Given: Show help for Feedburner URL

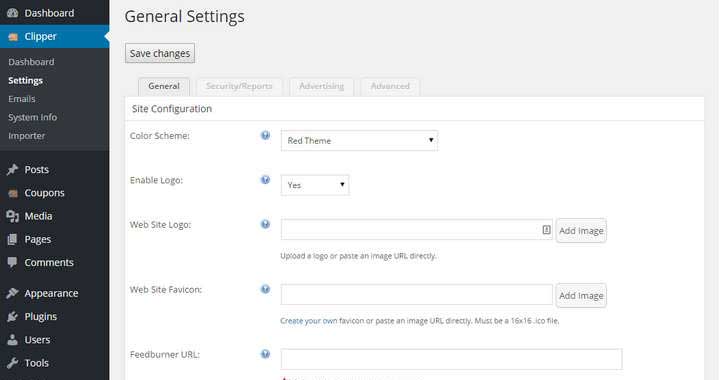Looking at the screenshot, I should coord(265,354).
